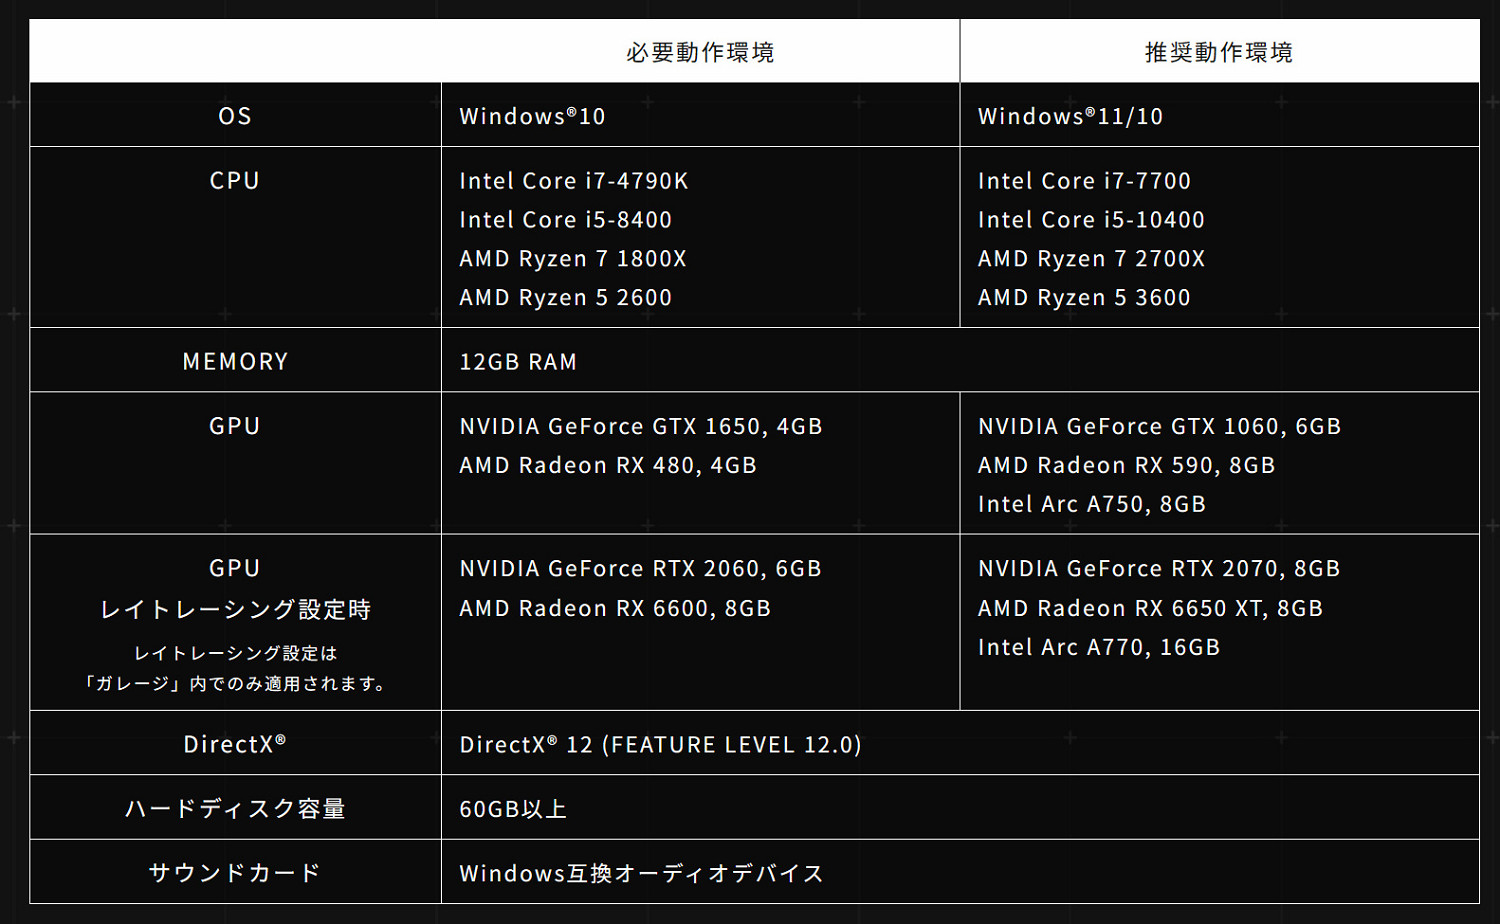
Task: Select the 12GB RAM text
Action: pyautogui.click(x=518, y=362)
